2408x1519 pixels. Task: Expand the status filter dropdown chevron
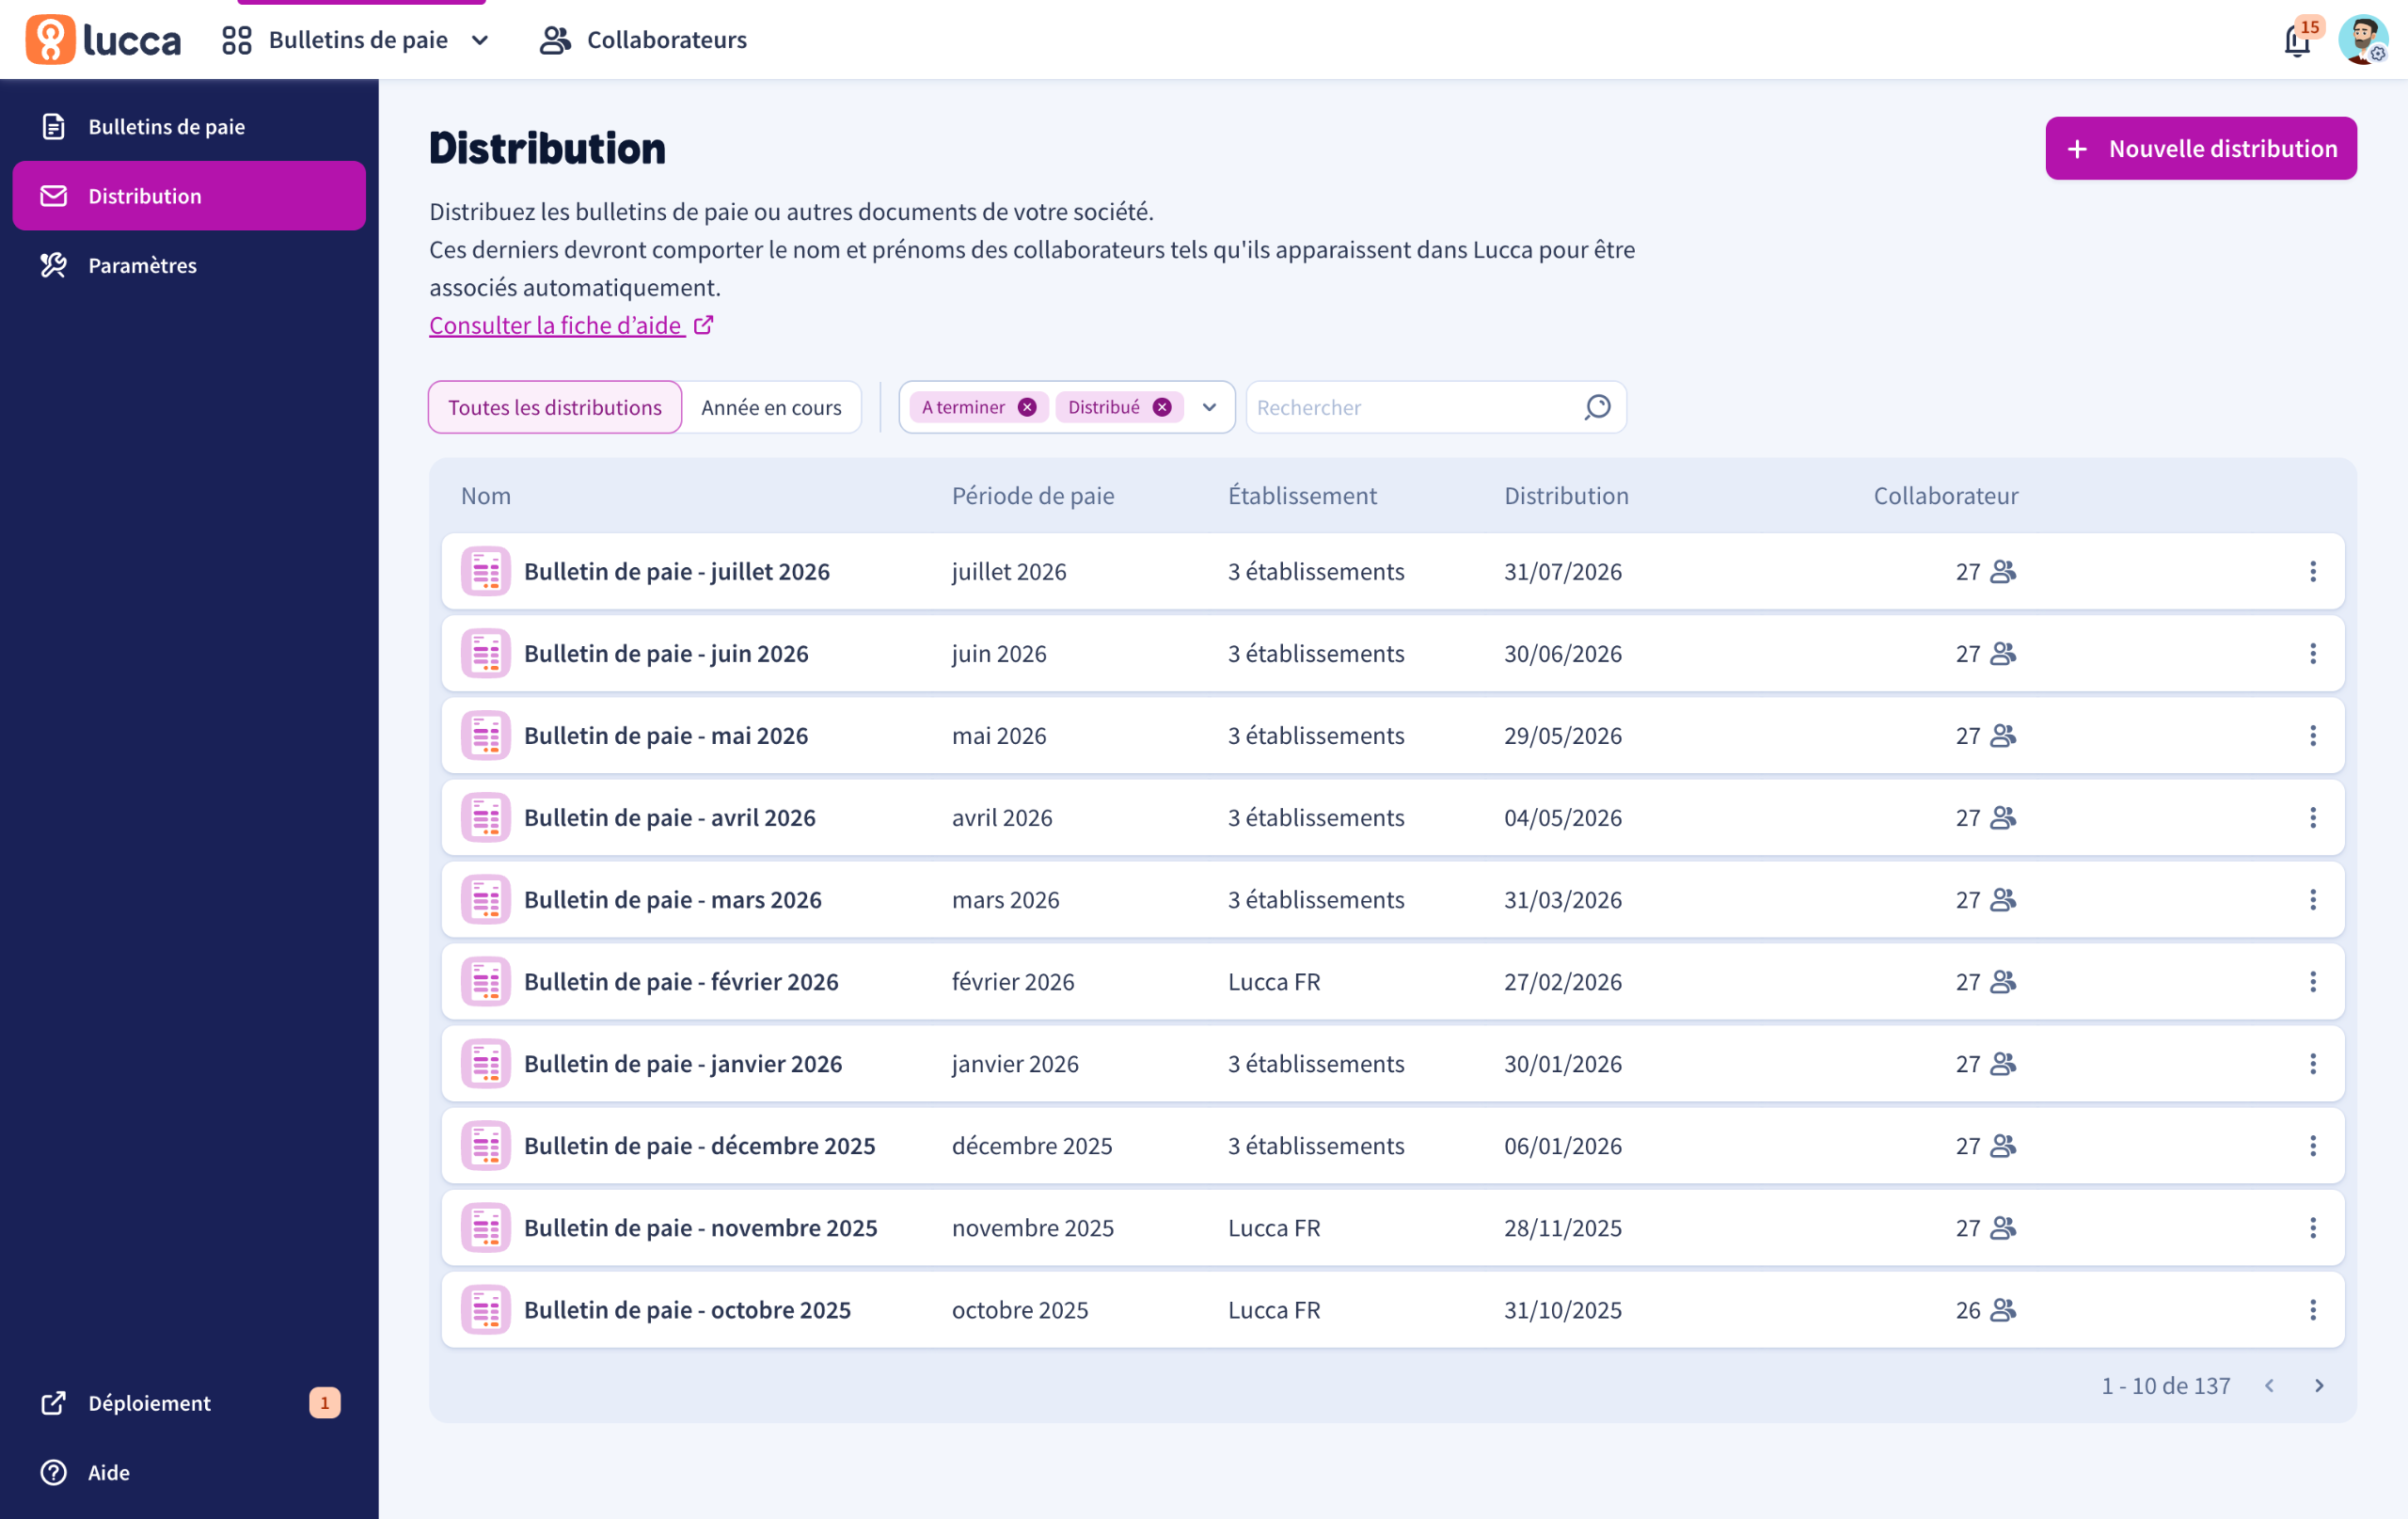click(x=1209, y=407)
